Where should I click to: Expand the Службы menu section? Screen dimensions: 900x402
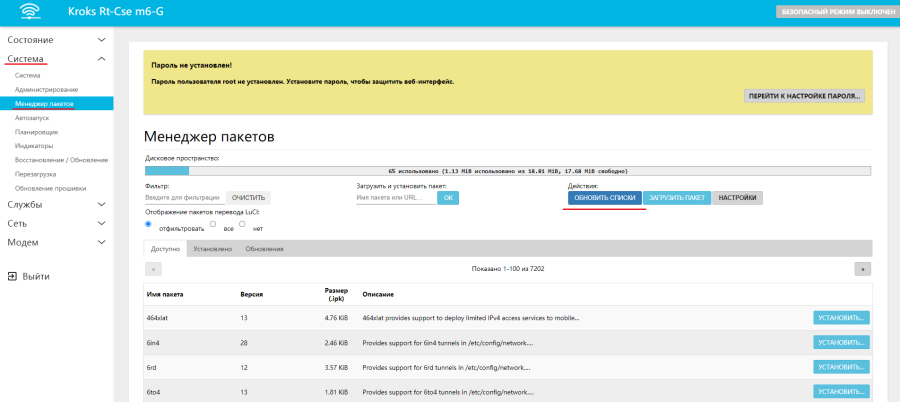point(101,205)
